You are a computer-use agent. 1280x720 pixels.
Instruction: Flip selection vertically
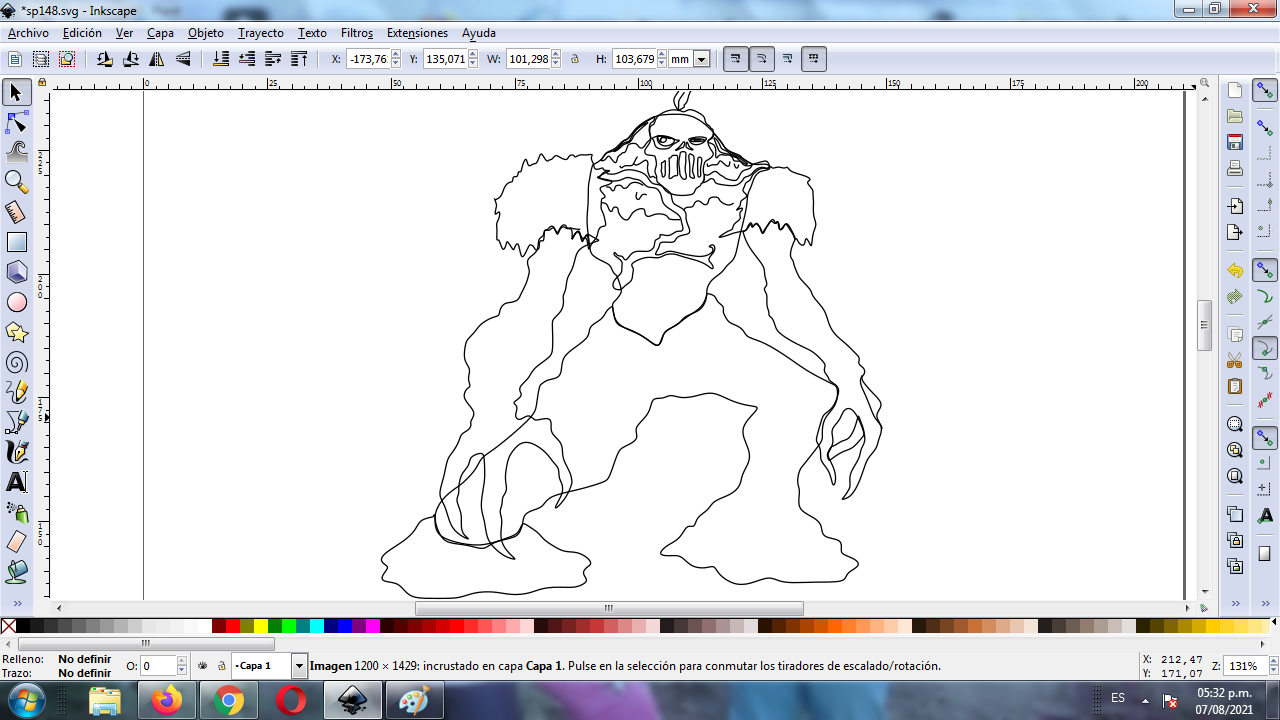(183, 59)
